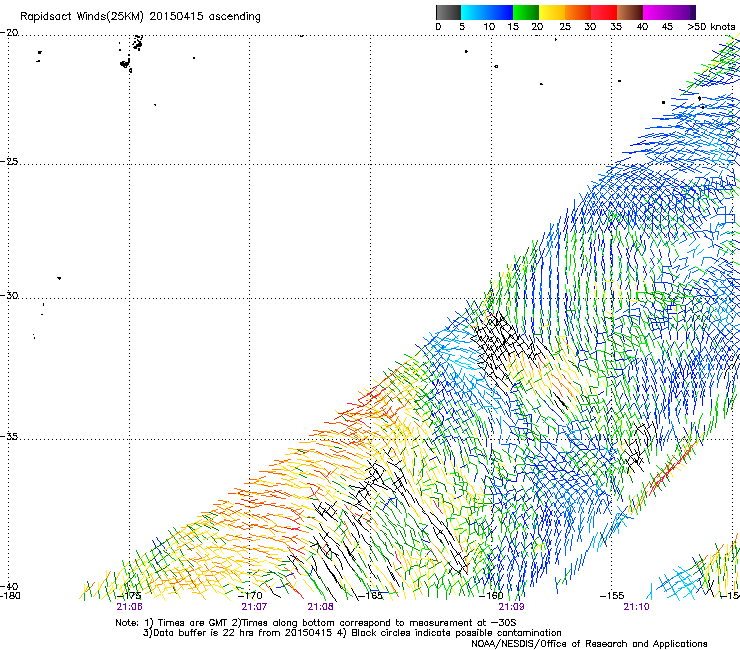Click the 'Data buffer is 22 hrs' note line
The image size is (740, 650).
pos(352,633)
